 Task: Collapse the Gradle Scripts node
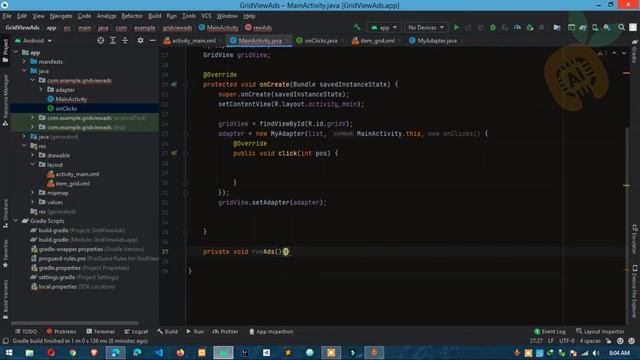pos(16,221)
